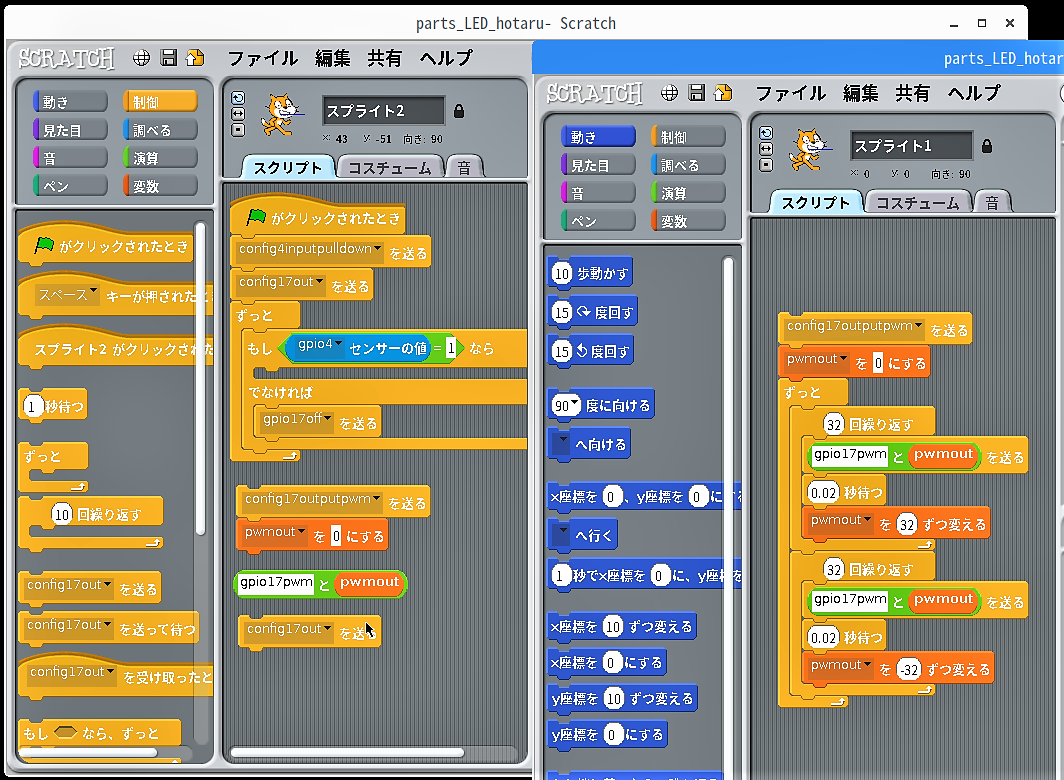
Task: Click the SCRATCH logo in the スプライト2 window
Action: click(66, 59)
